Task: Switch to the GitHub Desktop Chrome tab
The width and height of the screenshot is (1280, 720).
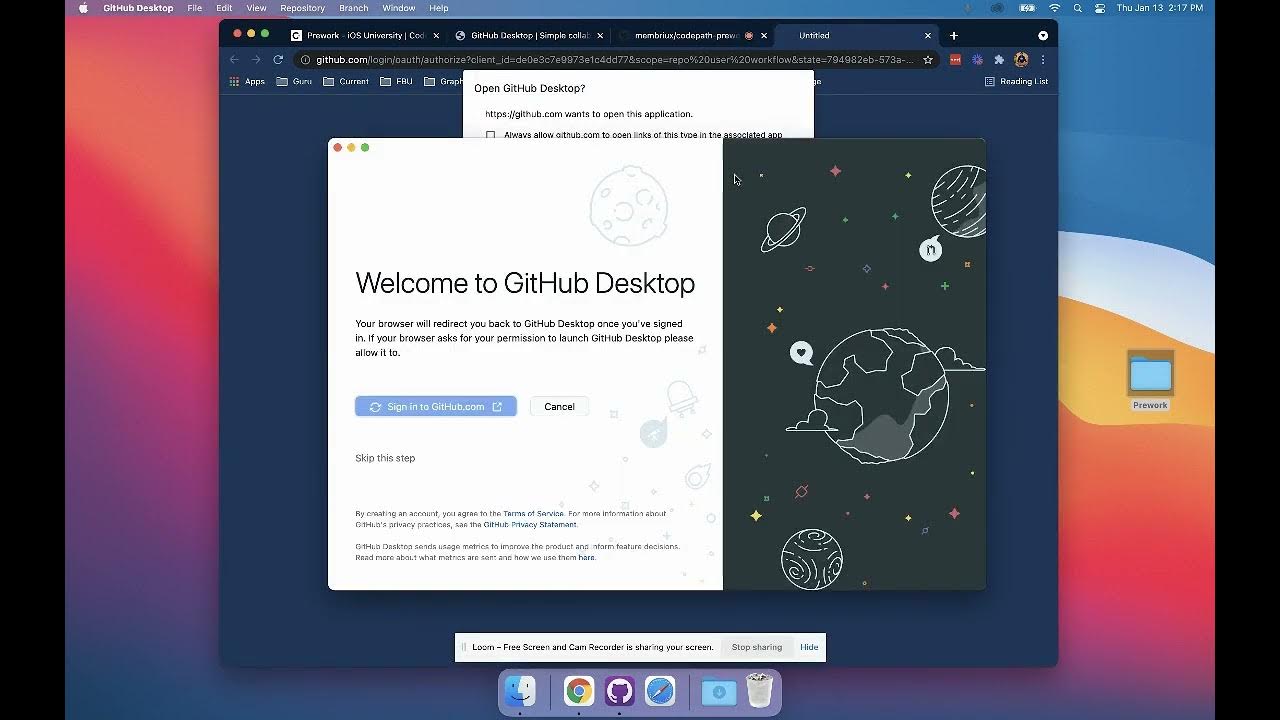Action: pos(529,35)
